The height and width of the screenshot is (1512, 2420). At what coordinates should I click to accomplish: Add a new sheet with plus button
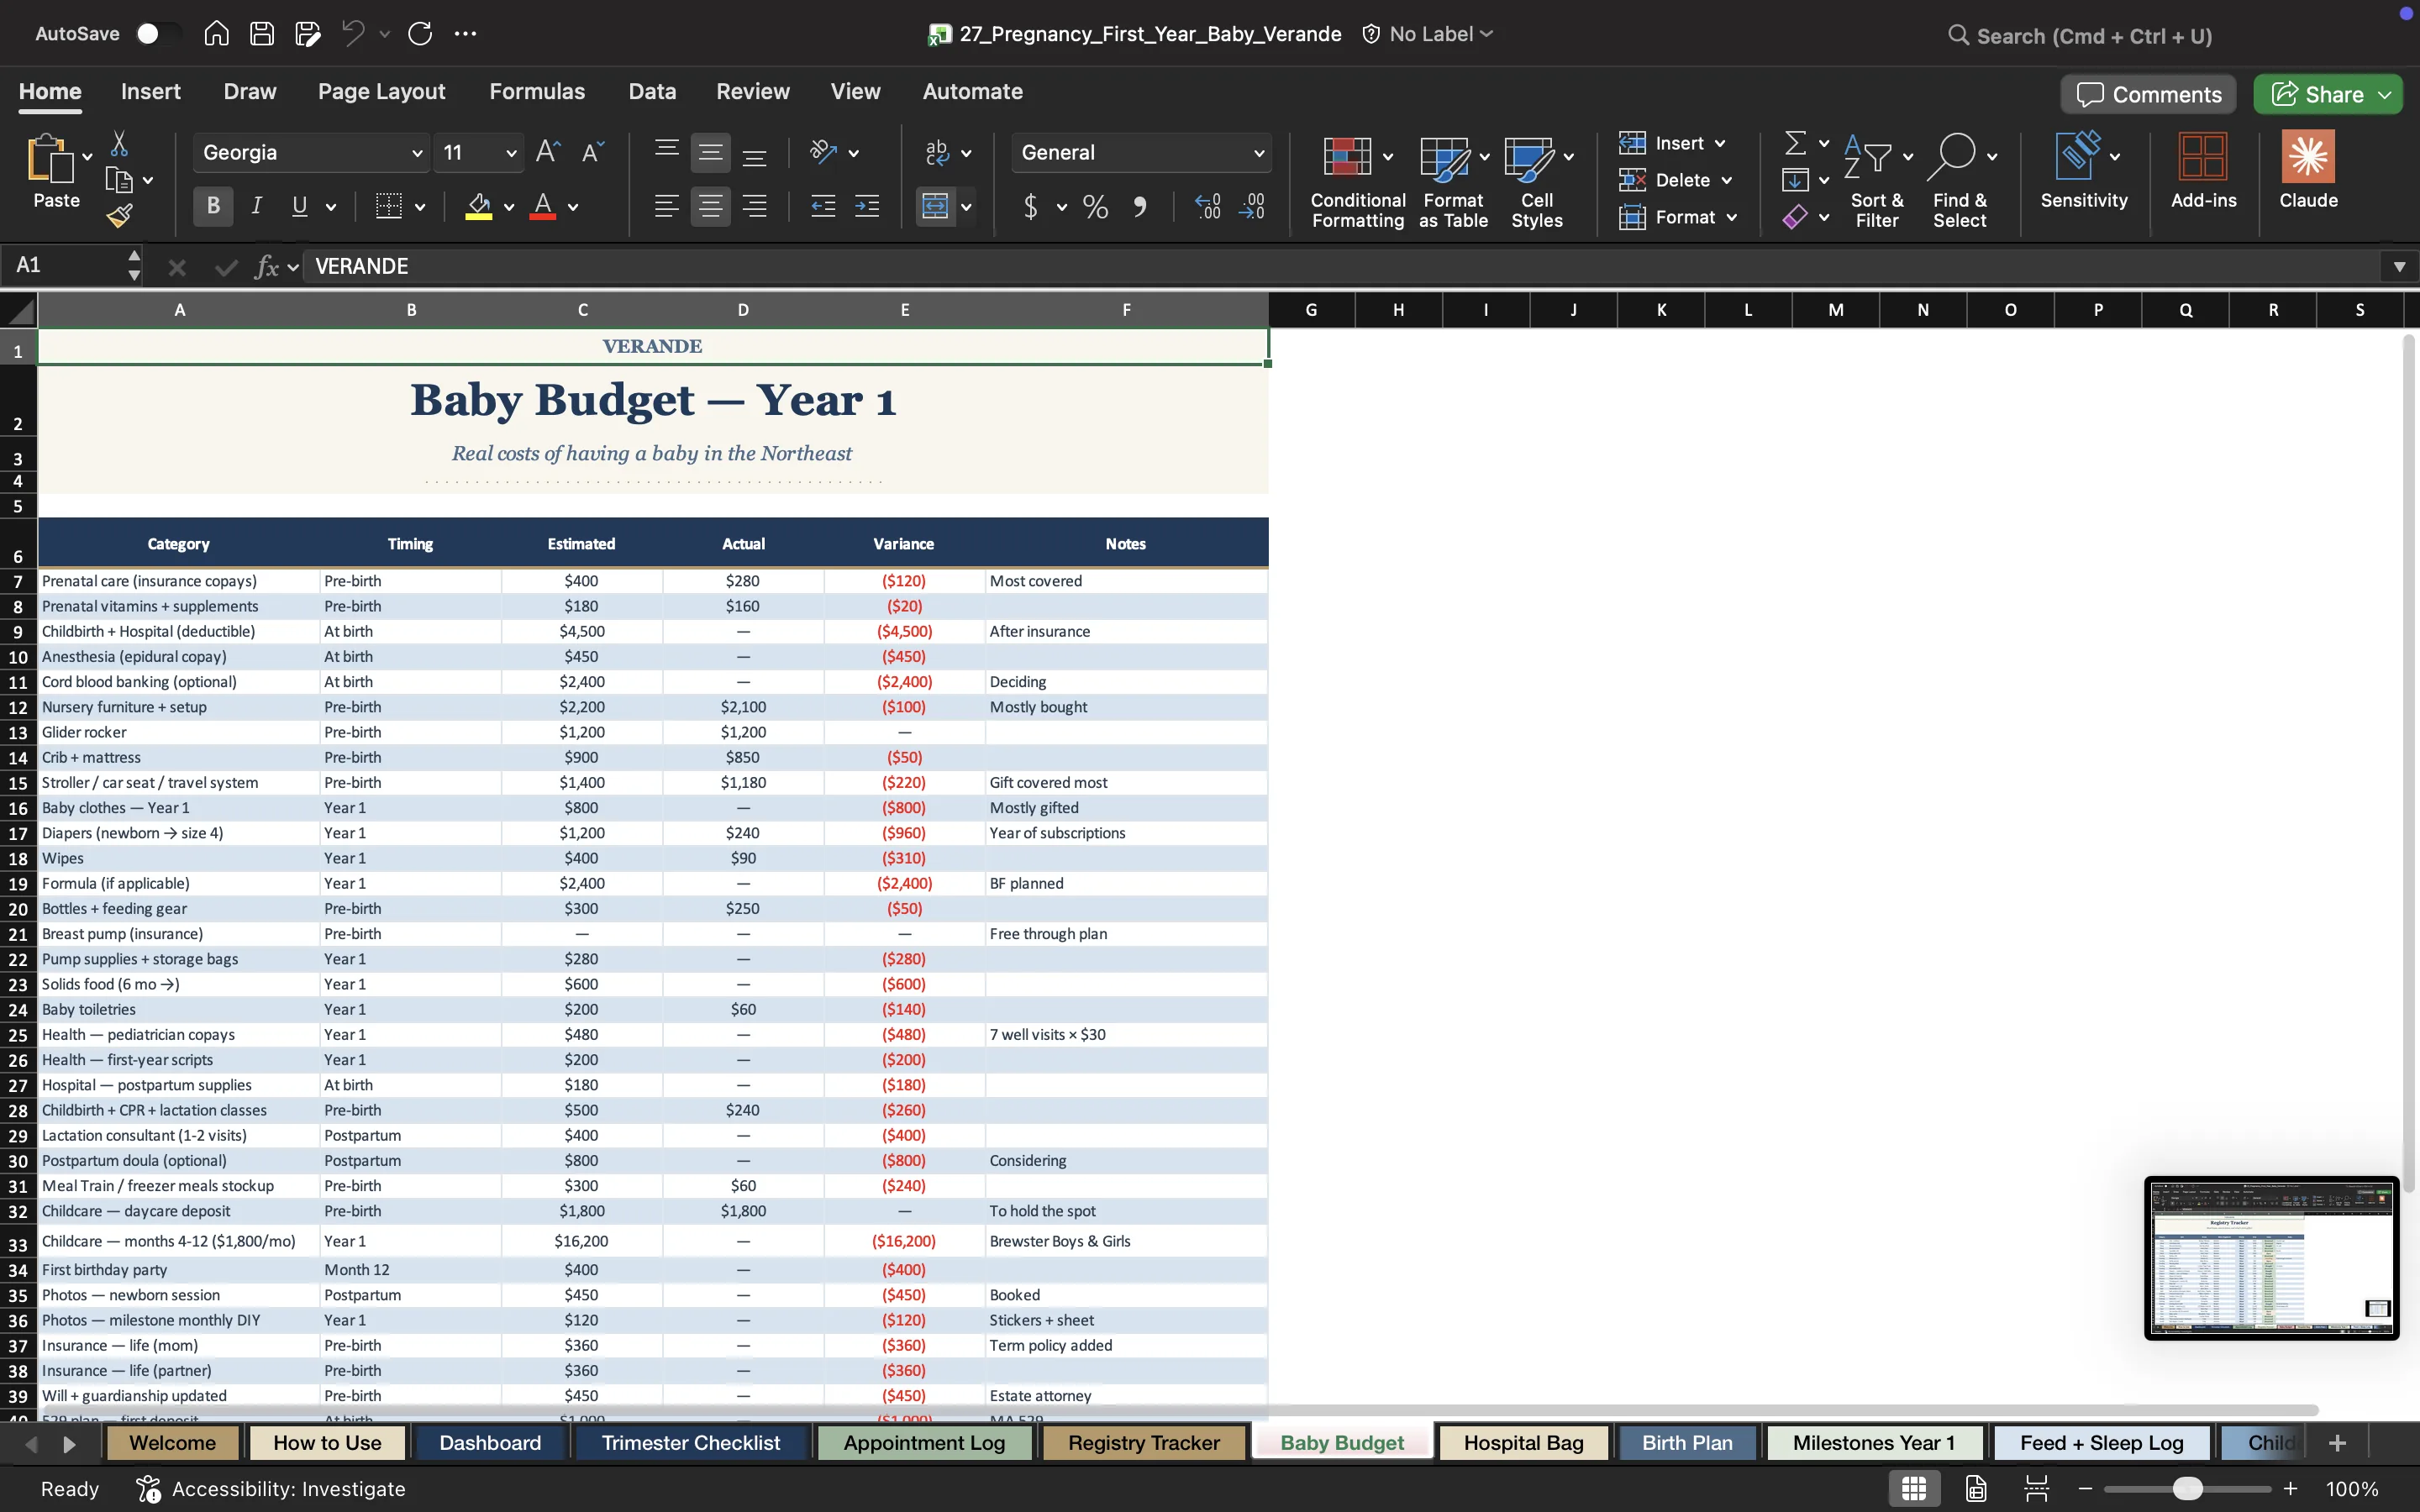(2337, 1443)
